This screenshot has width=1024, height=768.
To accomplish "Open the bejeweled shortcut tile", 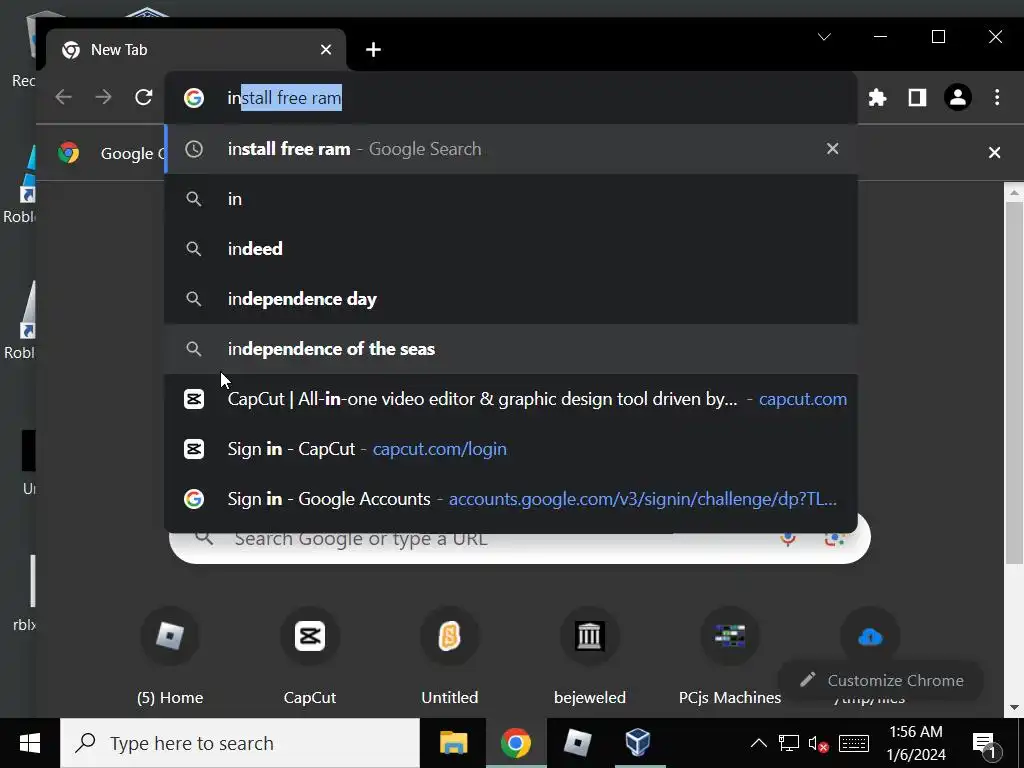I will (x=590, y=656).
